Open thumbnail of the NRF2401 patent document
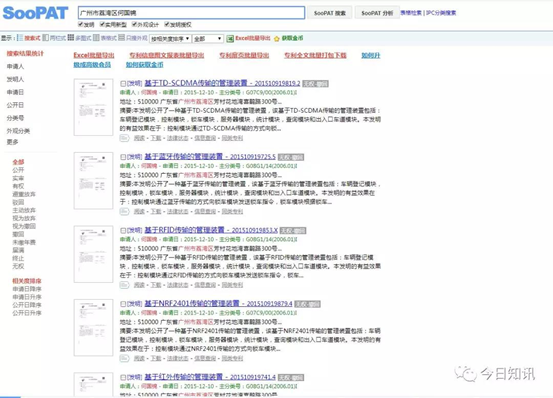 pyautogui.click(x=93, y=327)
